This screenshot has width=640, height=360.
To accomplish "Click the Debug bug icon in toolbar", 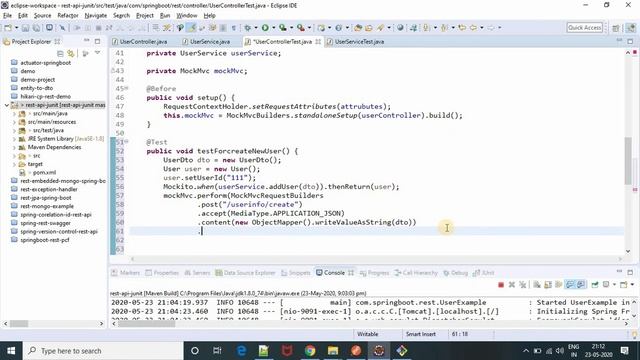I will 248,28.
